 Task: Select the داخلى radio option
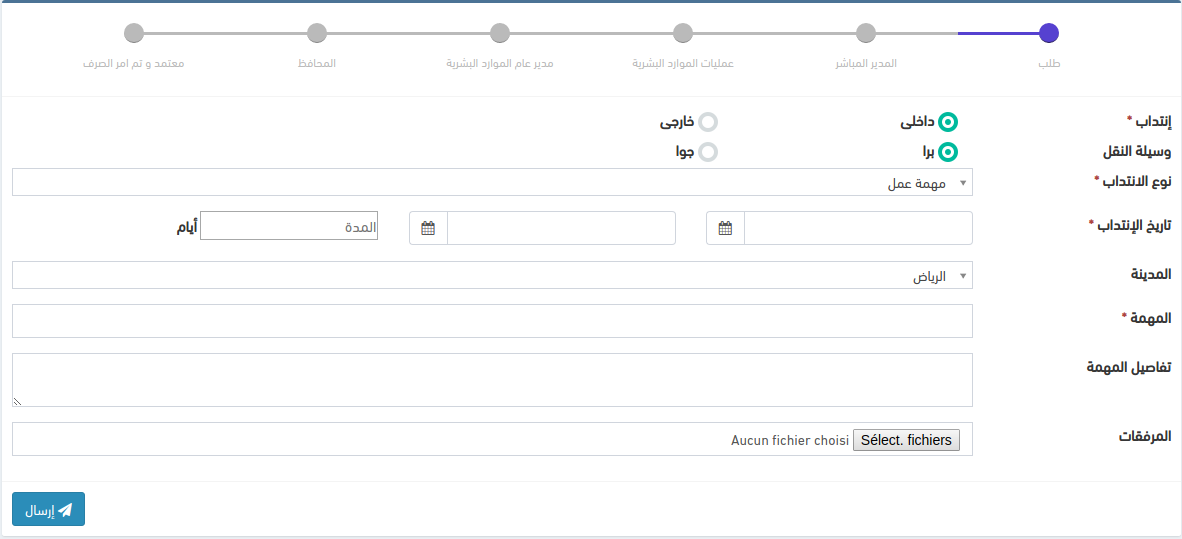click(948, 122)
